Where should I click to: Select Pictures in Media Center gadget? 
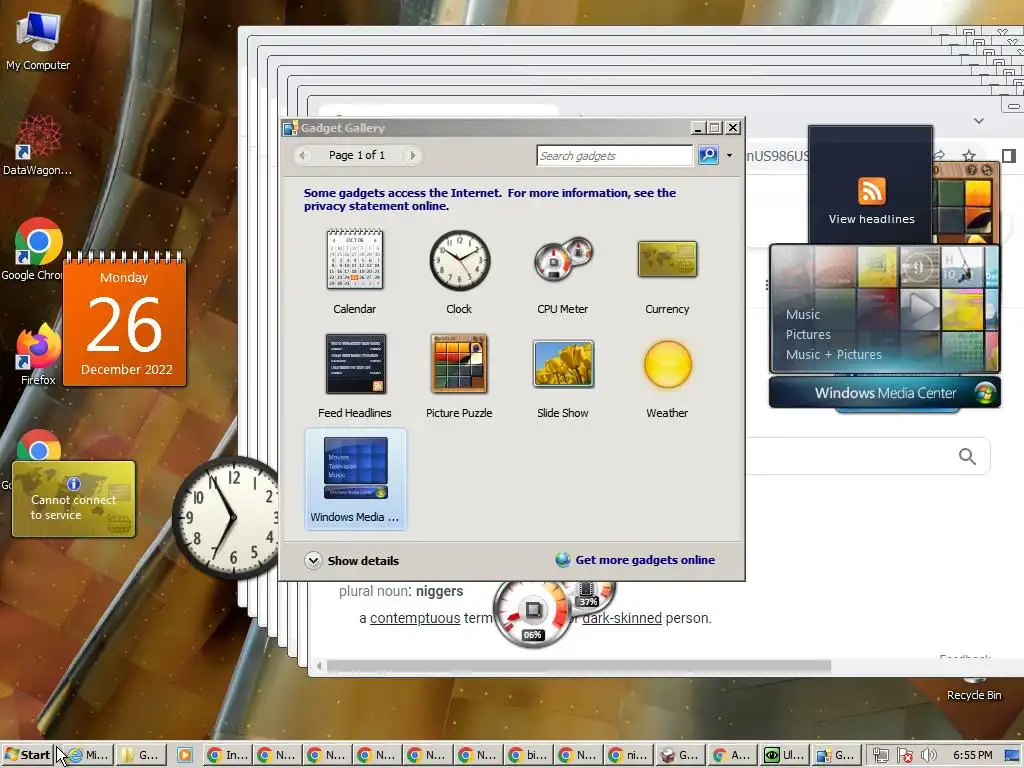[x=808, y=334]
